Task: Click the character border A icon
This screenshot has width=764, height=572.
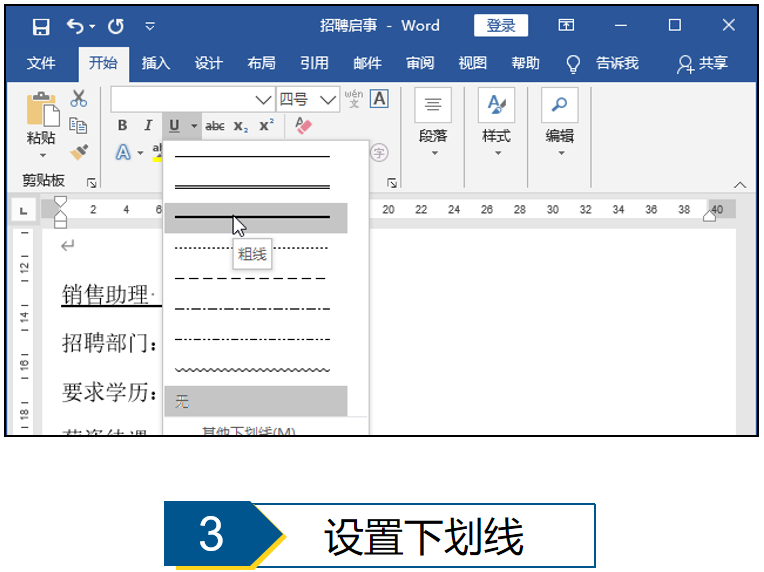Action: click(379, 98)
